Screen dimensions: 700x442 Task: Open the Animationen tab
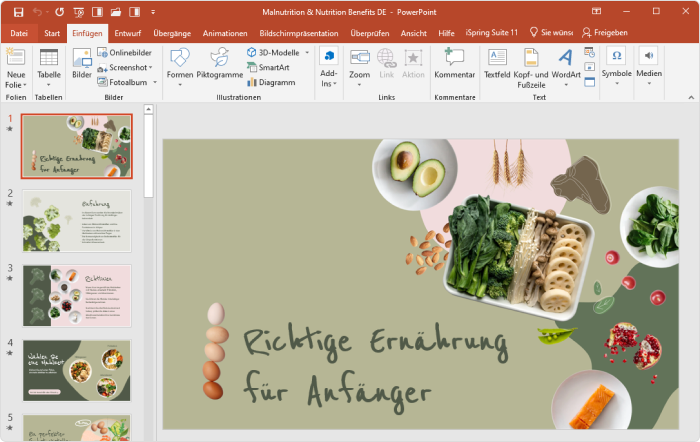225,33
